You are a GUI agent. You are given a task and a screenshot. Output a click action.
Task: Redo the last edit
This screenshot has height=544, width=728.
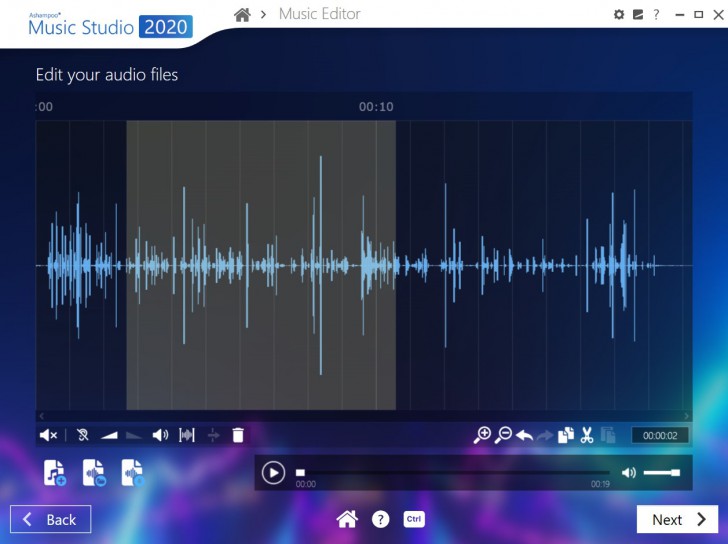[x=545, y=435]
